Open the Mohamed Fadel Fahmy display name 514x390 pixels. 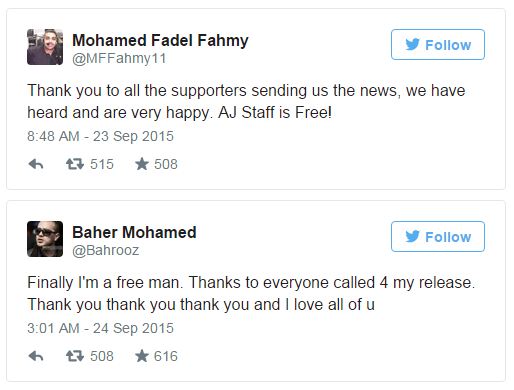coord(160,41)
